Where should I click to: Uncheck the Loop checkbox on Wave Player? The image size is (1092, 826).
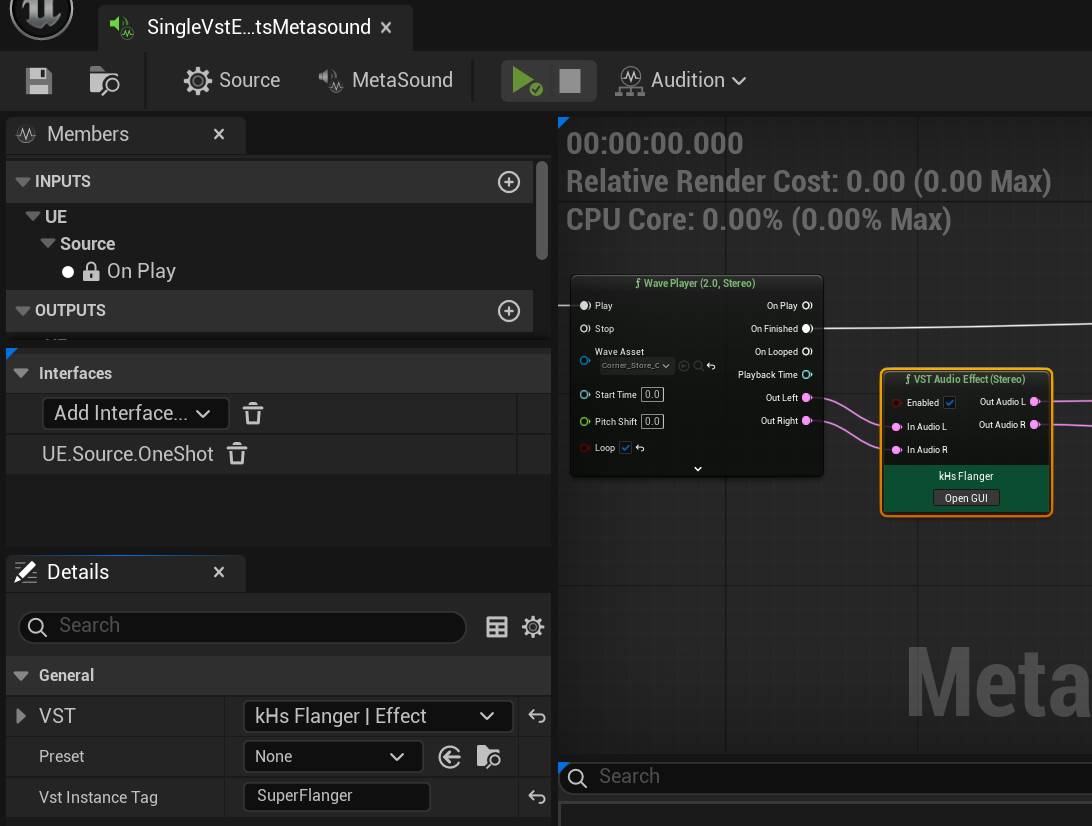click(x=626, y=447)
